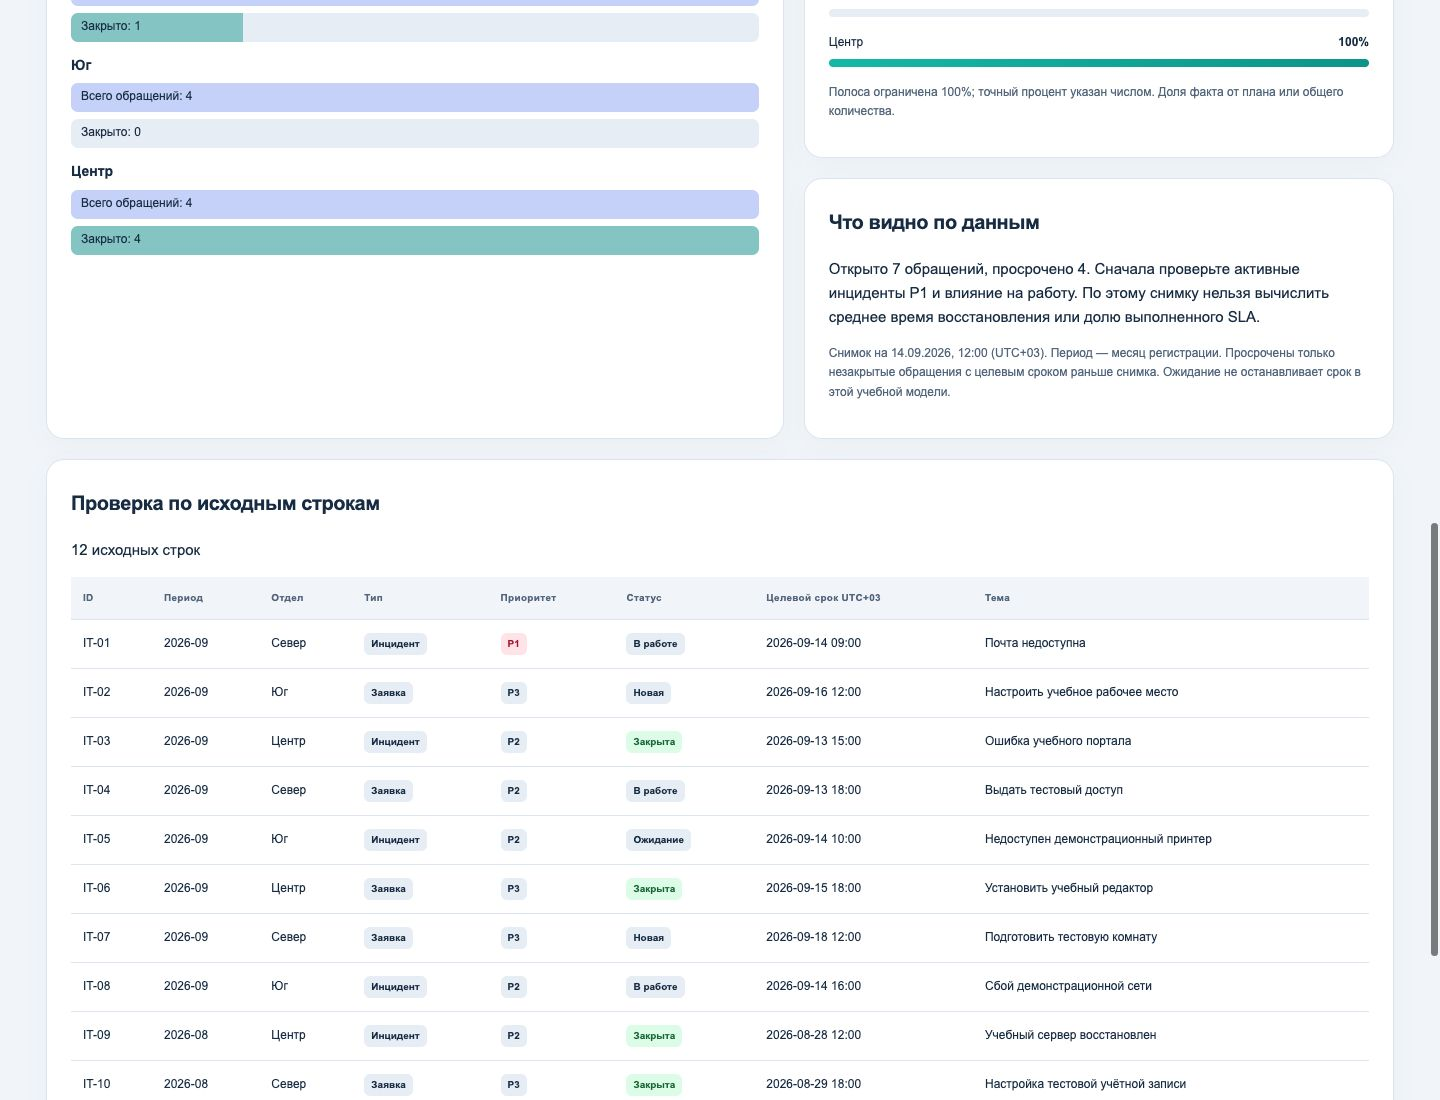Image resolution: width=1440 pixels, height=1100 pixels.
Task: Click the green "Закрыто: 4" bar
Action: 415,240
